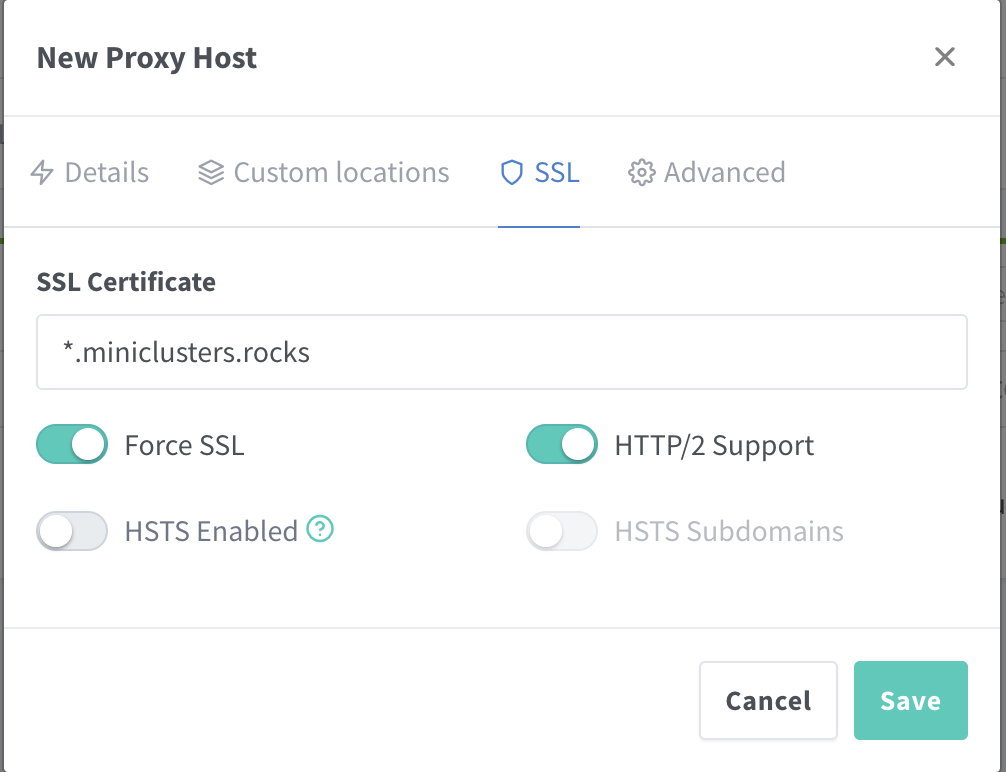Viewport: 1006px width, 772px height.
Task: Click the HSTS help question mark icon
Action: 320,529
